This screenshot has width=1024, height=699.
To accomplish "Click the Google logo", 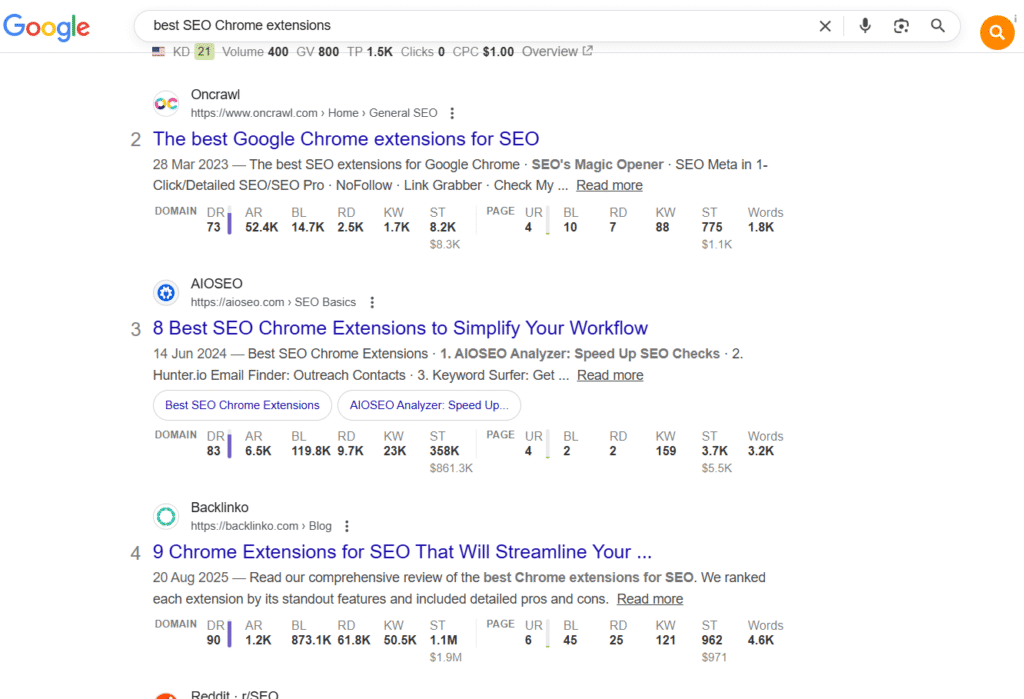I will point(46,28).
